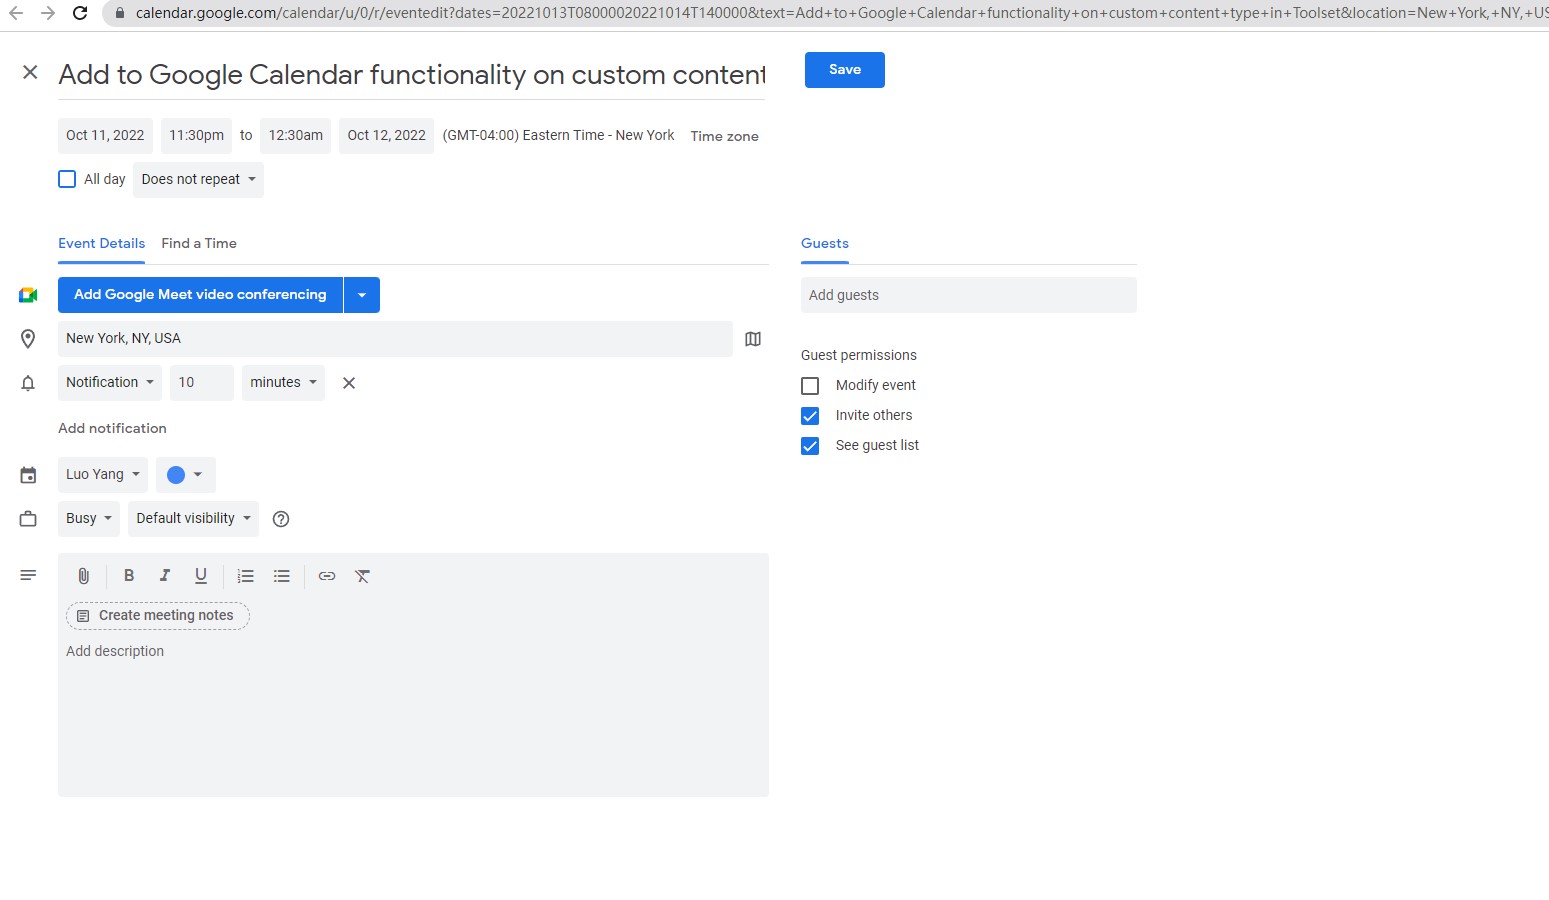Screen dimensions: 1549x900
Task: Insert a link in description
Action: (327, 576)
